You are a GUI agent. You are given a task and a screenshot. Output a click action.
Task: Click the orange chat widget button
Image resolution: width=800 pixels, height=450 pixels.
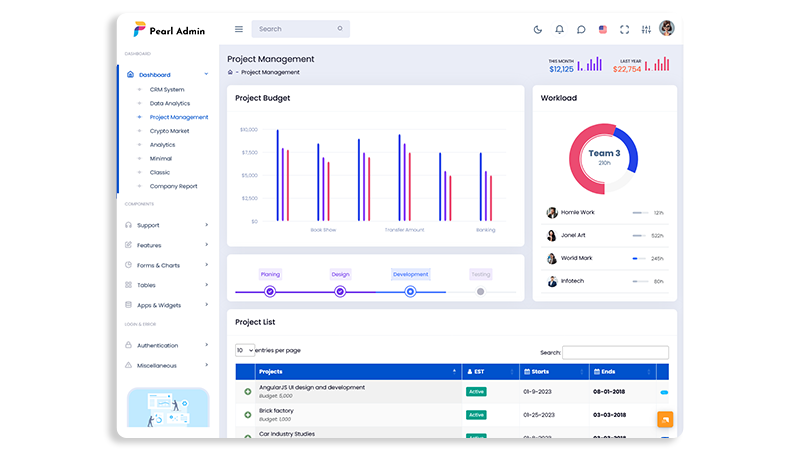[x=665, y=419]
